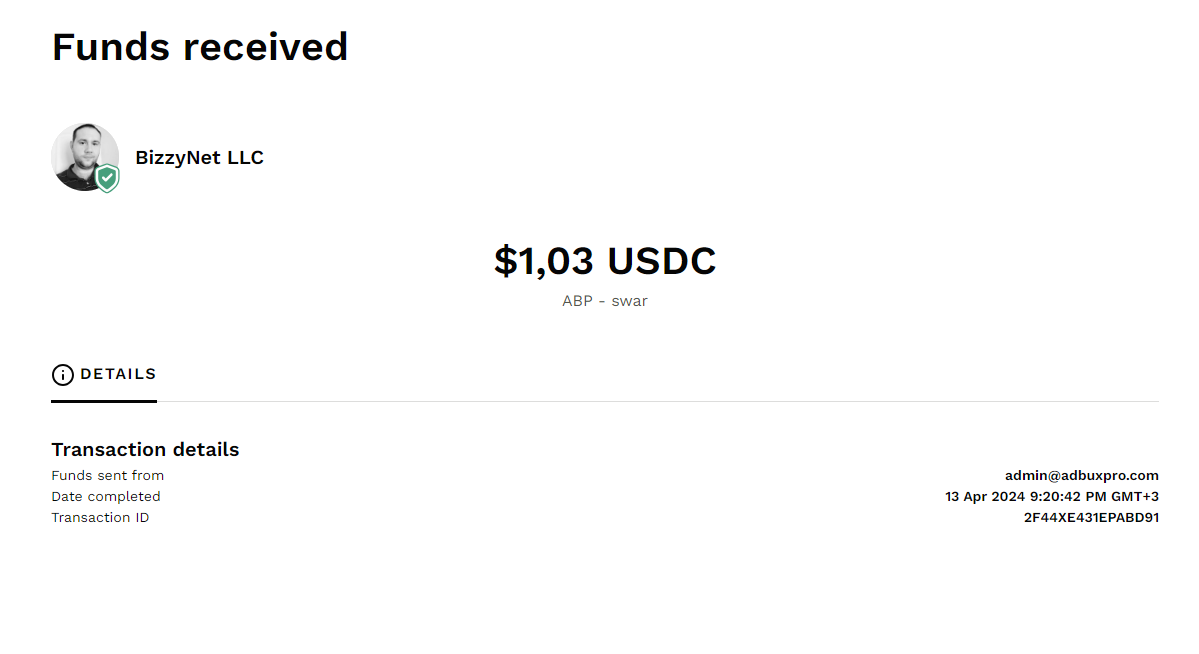Click the admin@adbuxpro.com sender email
1199x654 pixels.
pos(1081,476)
